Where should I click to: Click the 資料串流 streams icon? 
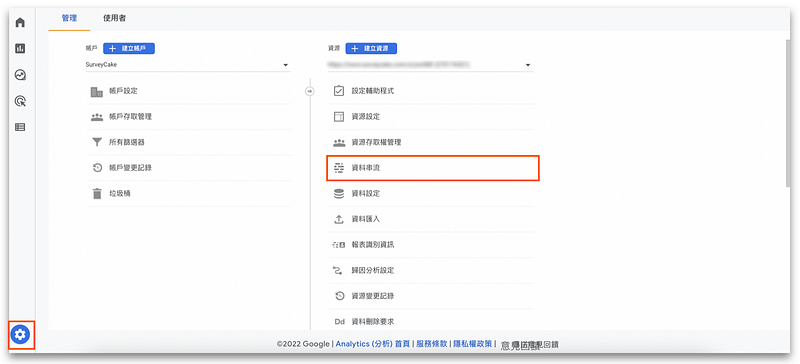(x=339, y=168)
